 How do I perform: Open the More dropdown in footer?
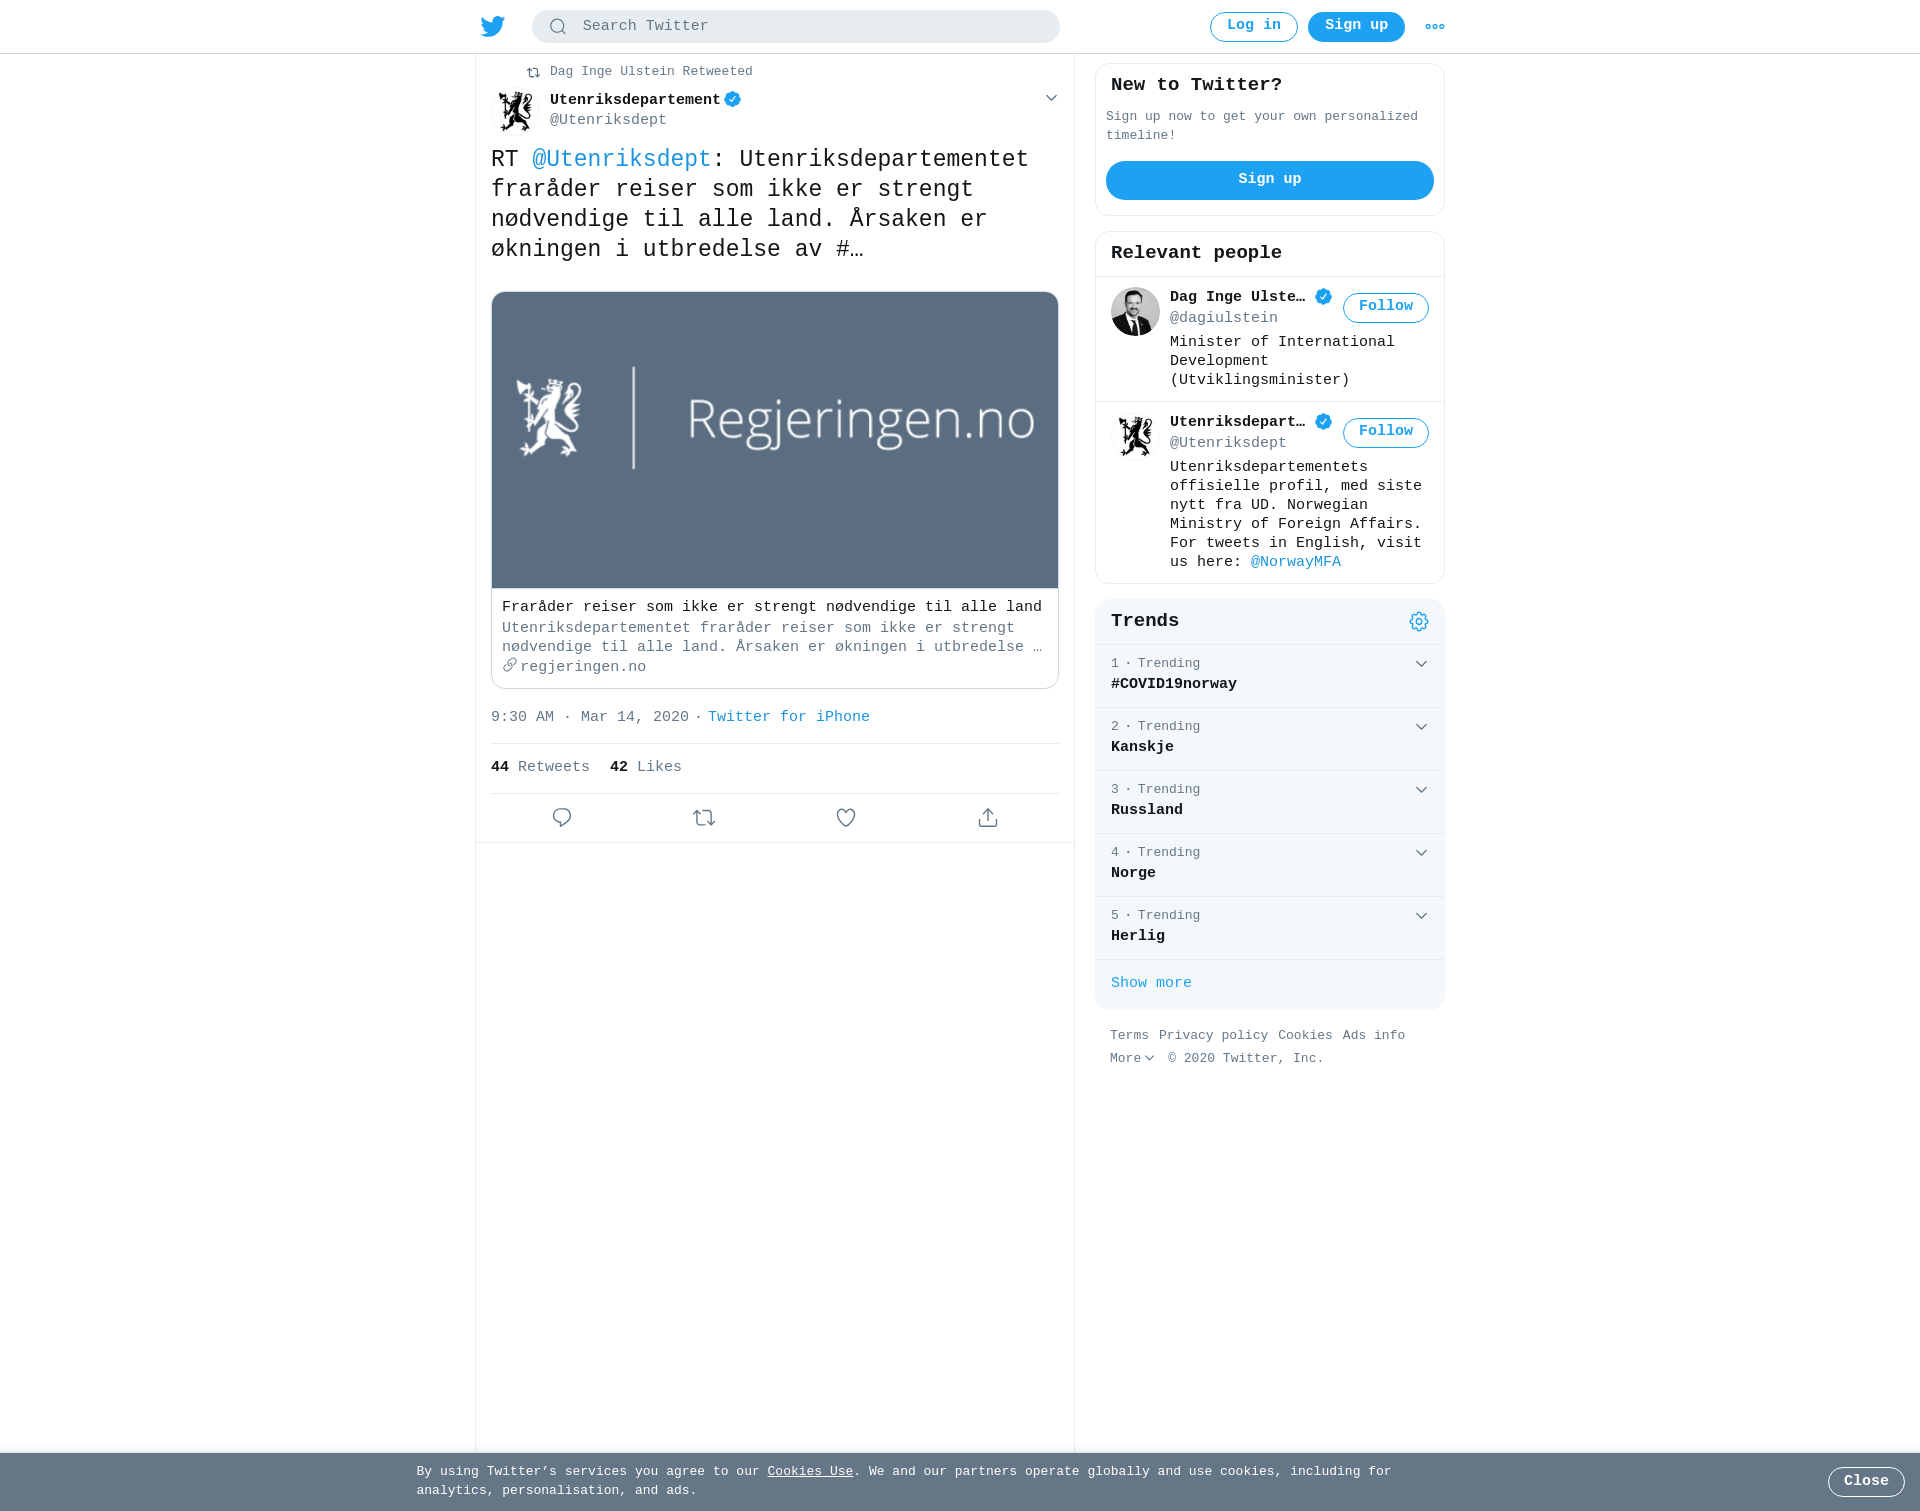click(1132, 1058)
